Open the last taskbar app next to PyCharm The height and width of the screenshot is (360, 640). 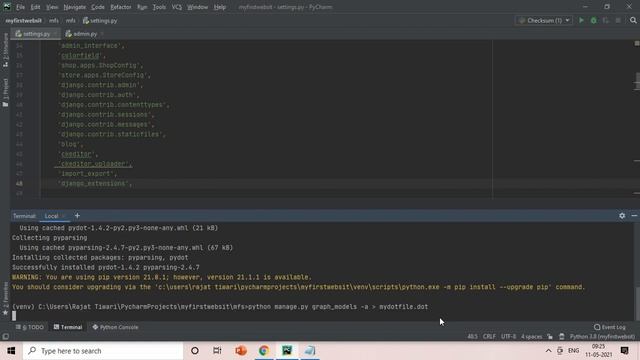[x=310, y=351]
